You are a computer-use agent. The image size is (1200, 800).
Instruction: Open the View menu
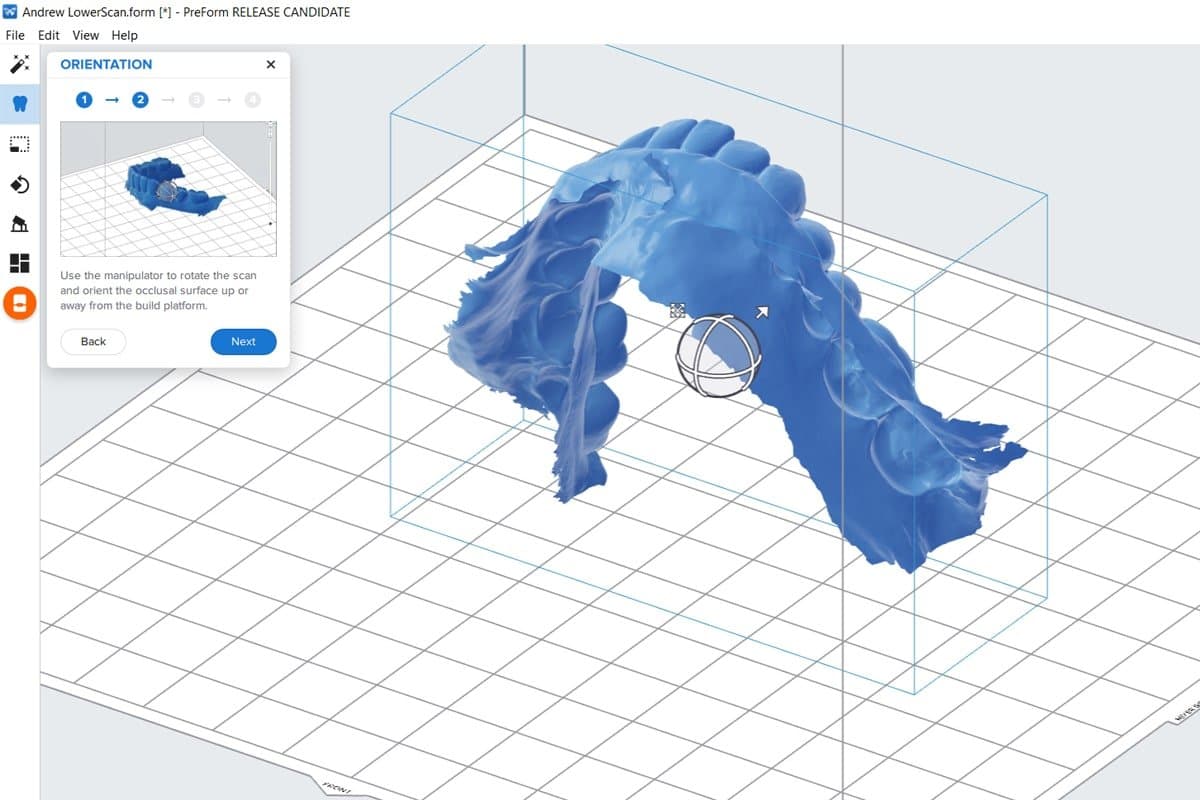[x=85, y=35]
